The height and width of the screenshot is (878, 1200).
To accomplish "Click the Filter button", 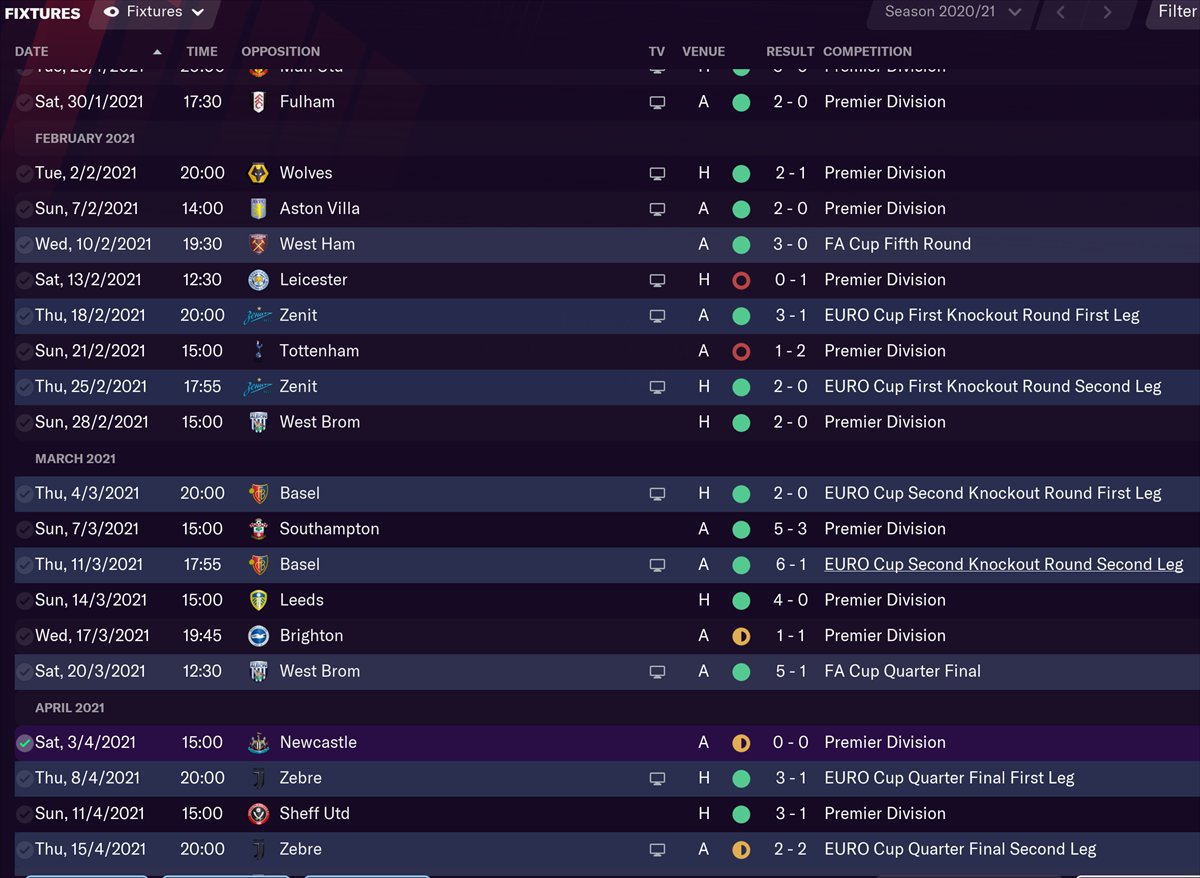I will pyautogui.click(x=1177, y=13).
